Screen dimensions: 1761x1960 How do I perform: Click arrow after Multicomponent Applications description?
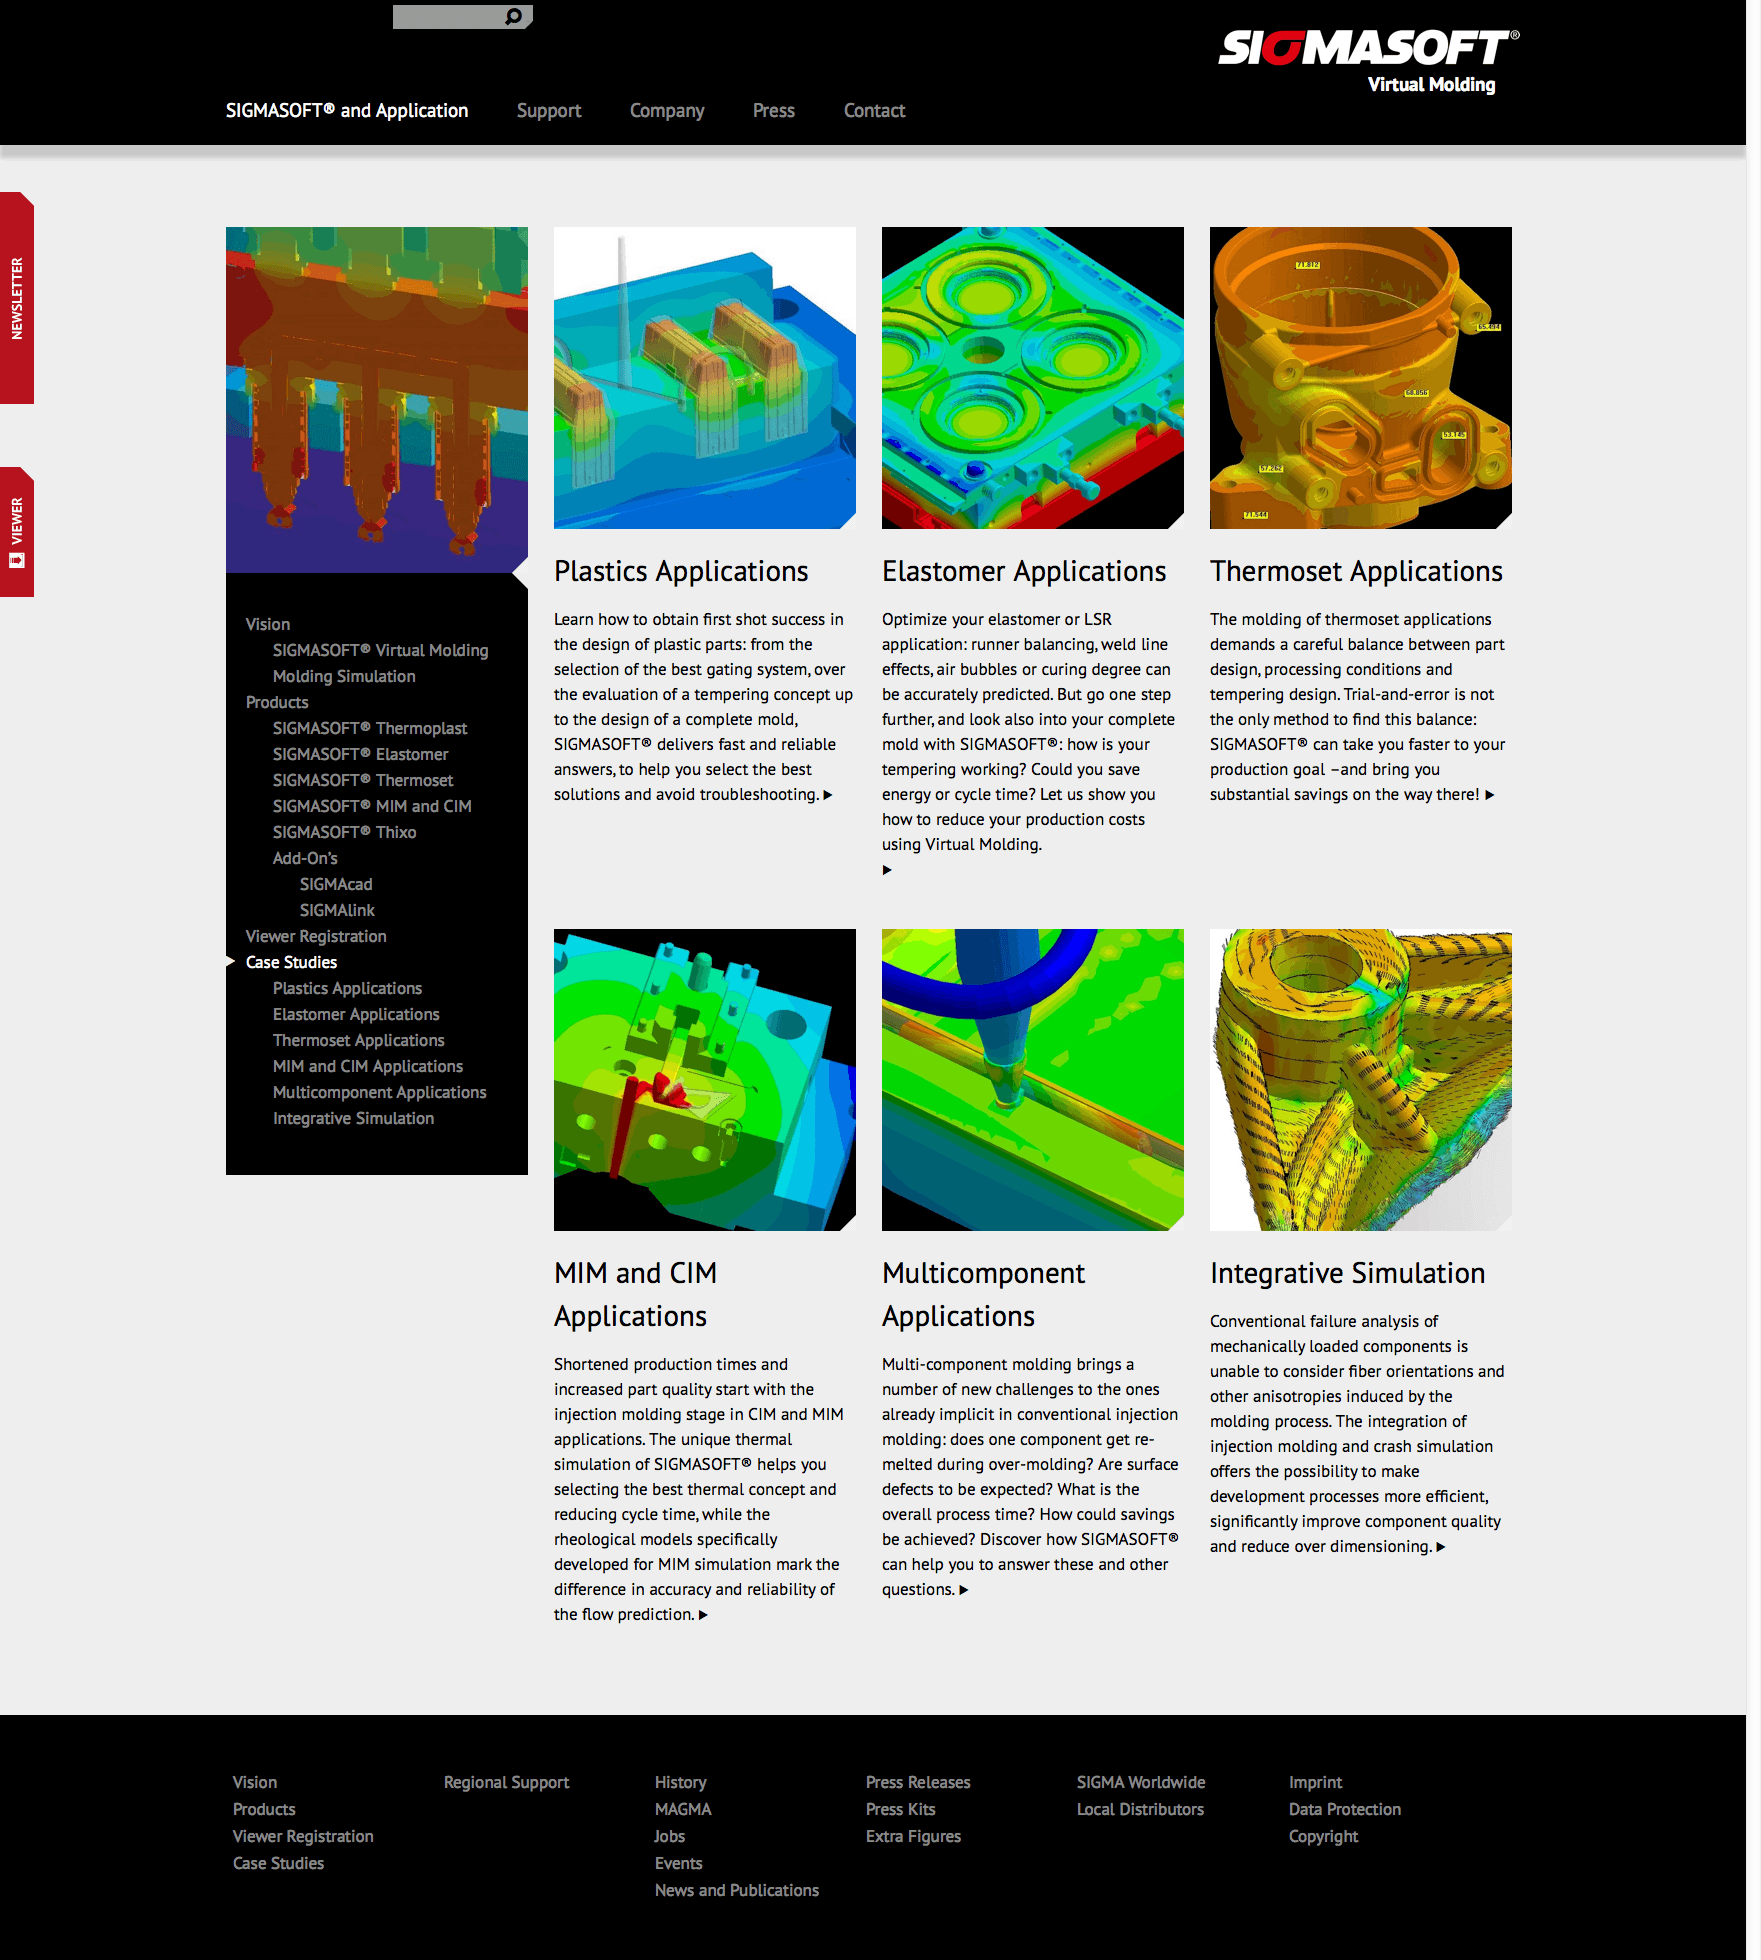coord(964,1590)
